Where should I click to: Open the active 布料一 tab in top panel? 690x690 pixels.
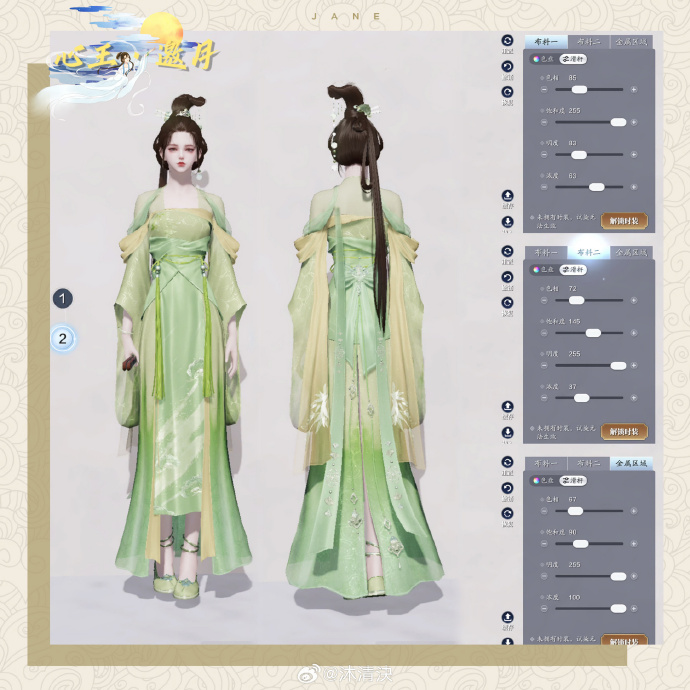pos(546,42)
